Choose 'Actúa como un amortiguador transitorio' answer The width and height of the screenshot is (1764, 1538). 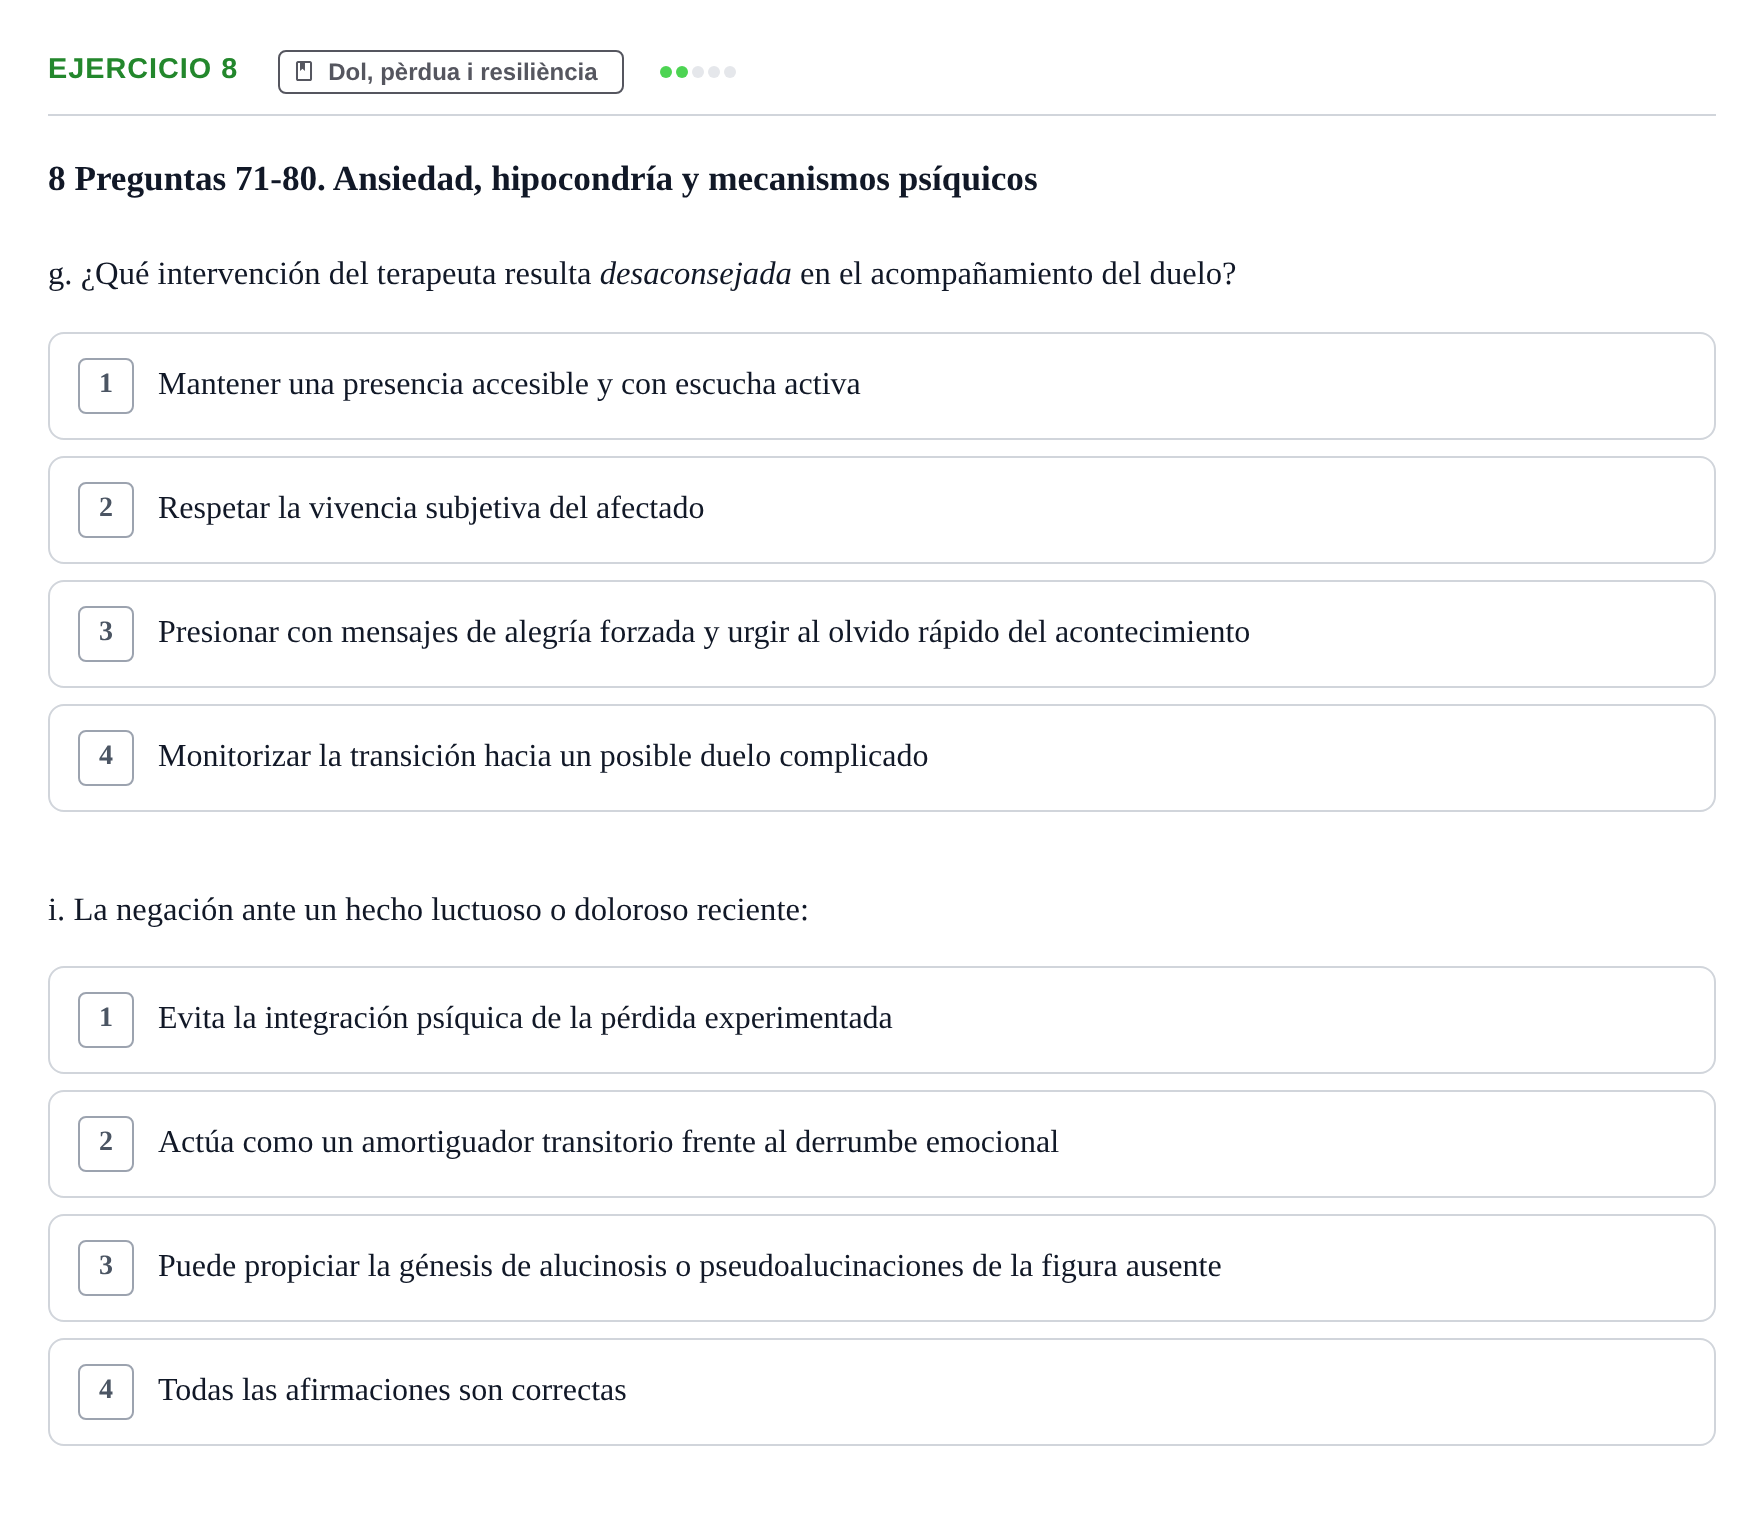click(882, 1144)
